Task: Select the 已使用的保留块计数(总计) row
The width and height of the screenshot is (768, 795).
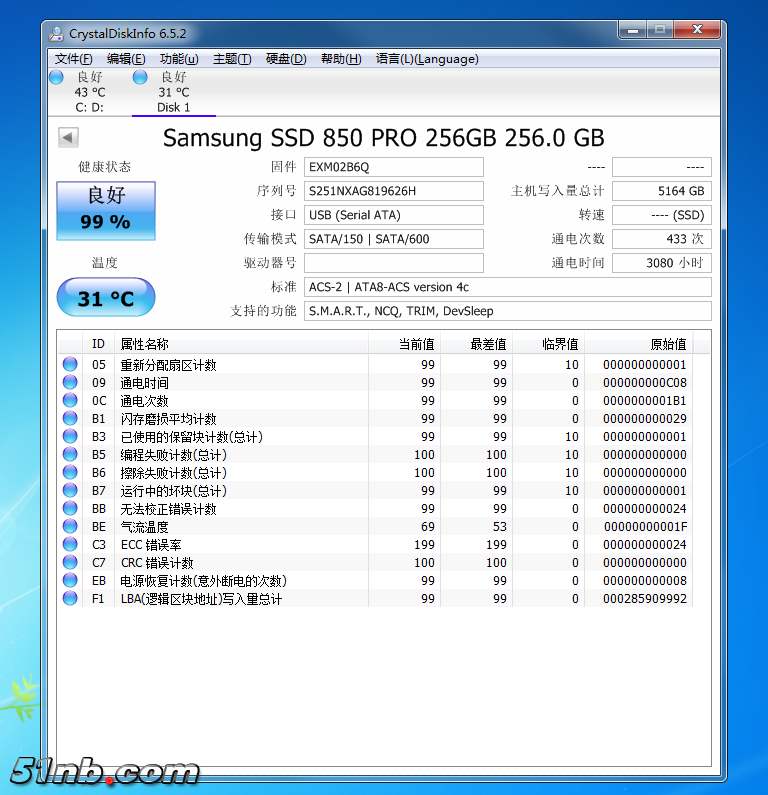Action: (375, 437)
